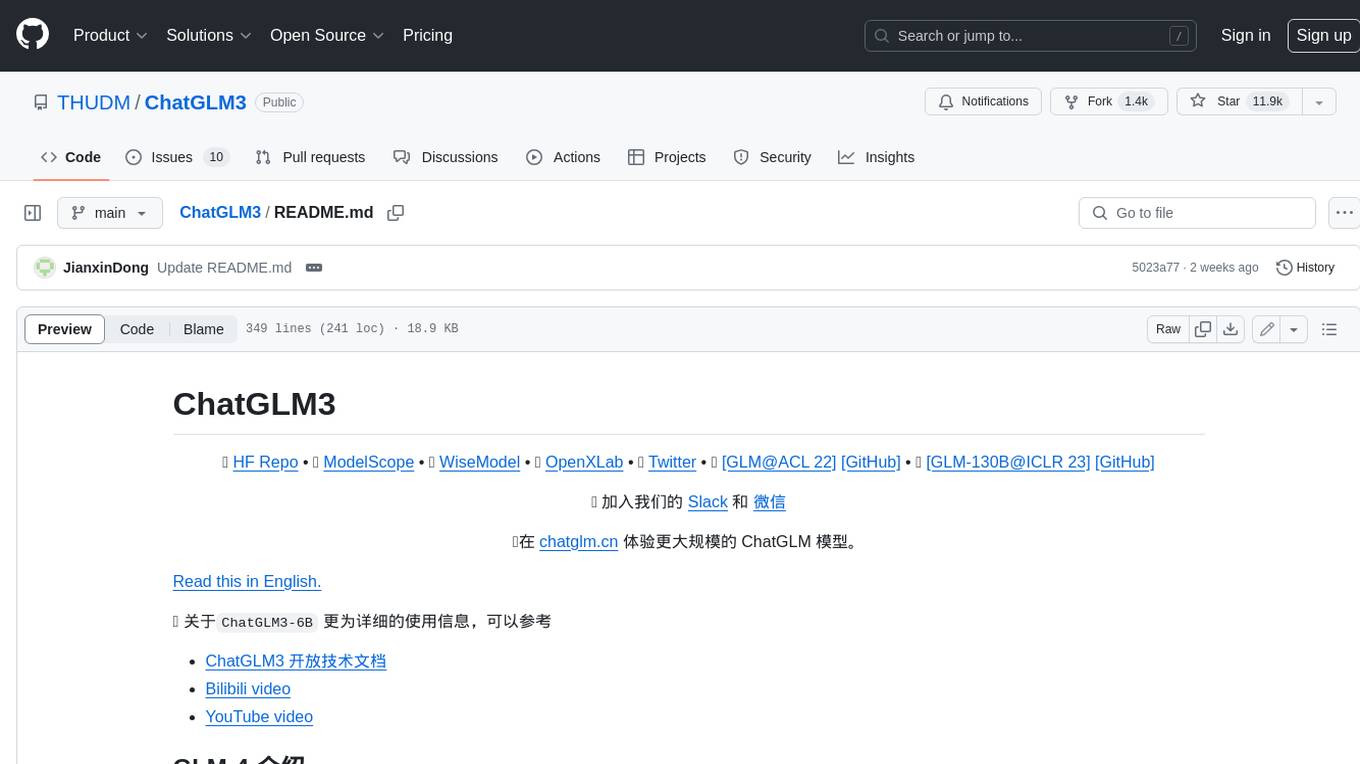Open the star lists dropdown arrow
The height and width of the screenshot is (764, 1360).
tap(1319, 102)
